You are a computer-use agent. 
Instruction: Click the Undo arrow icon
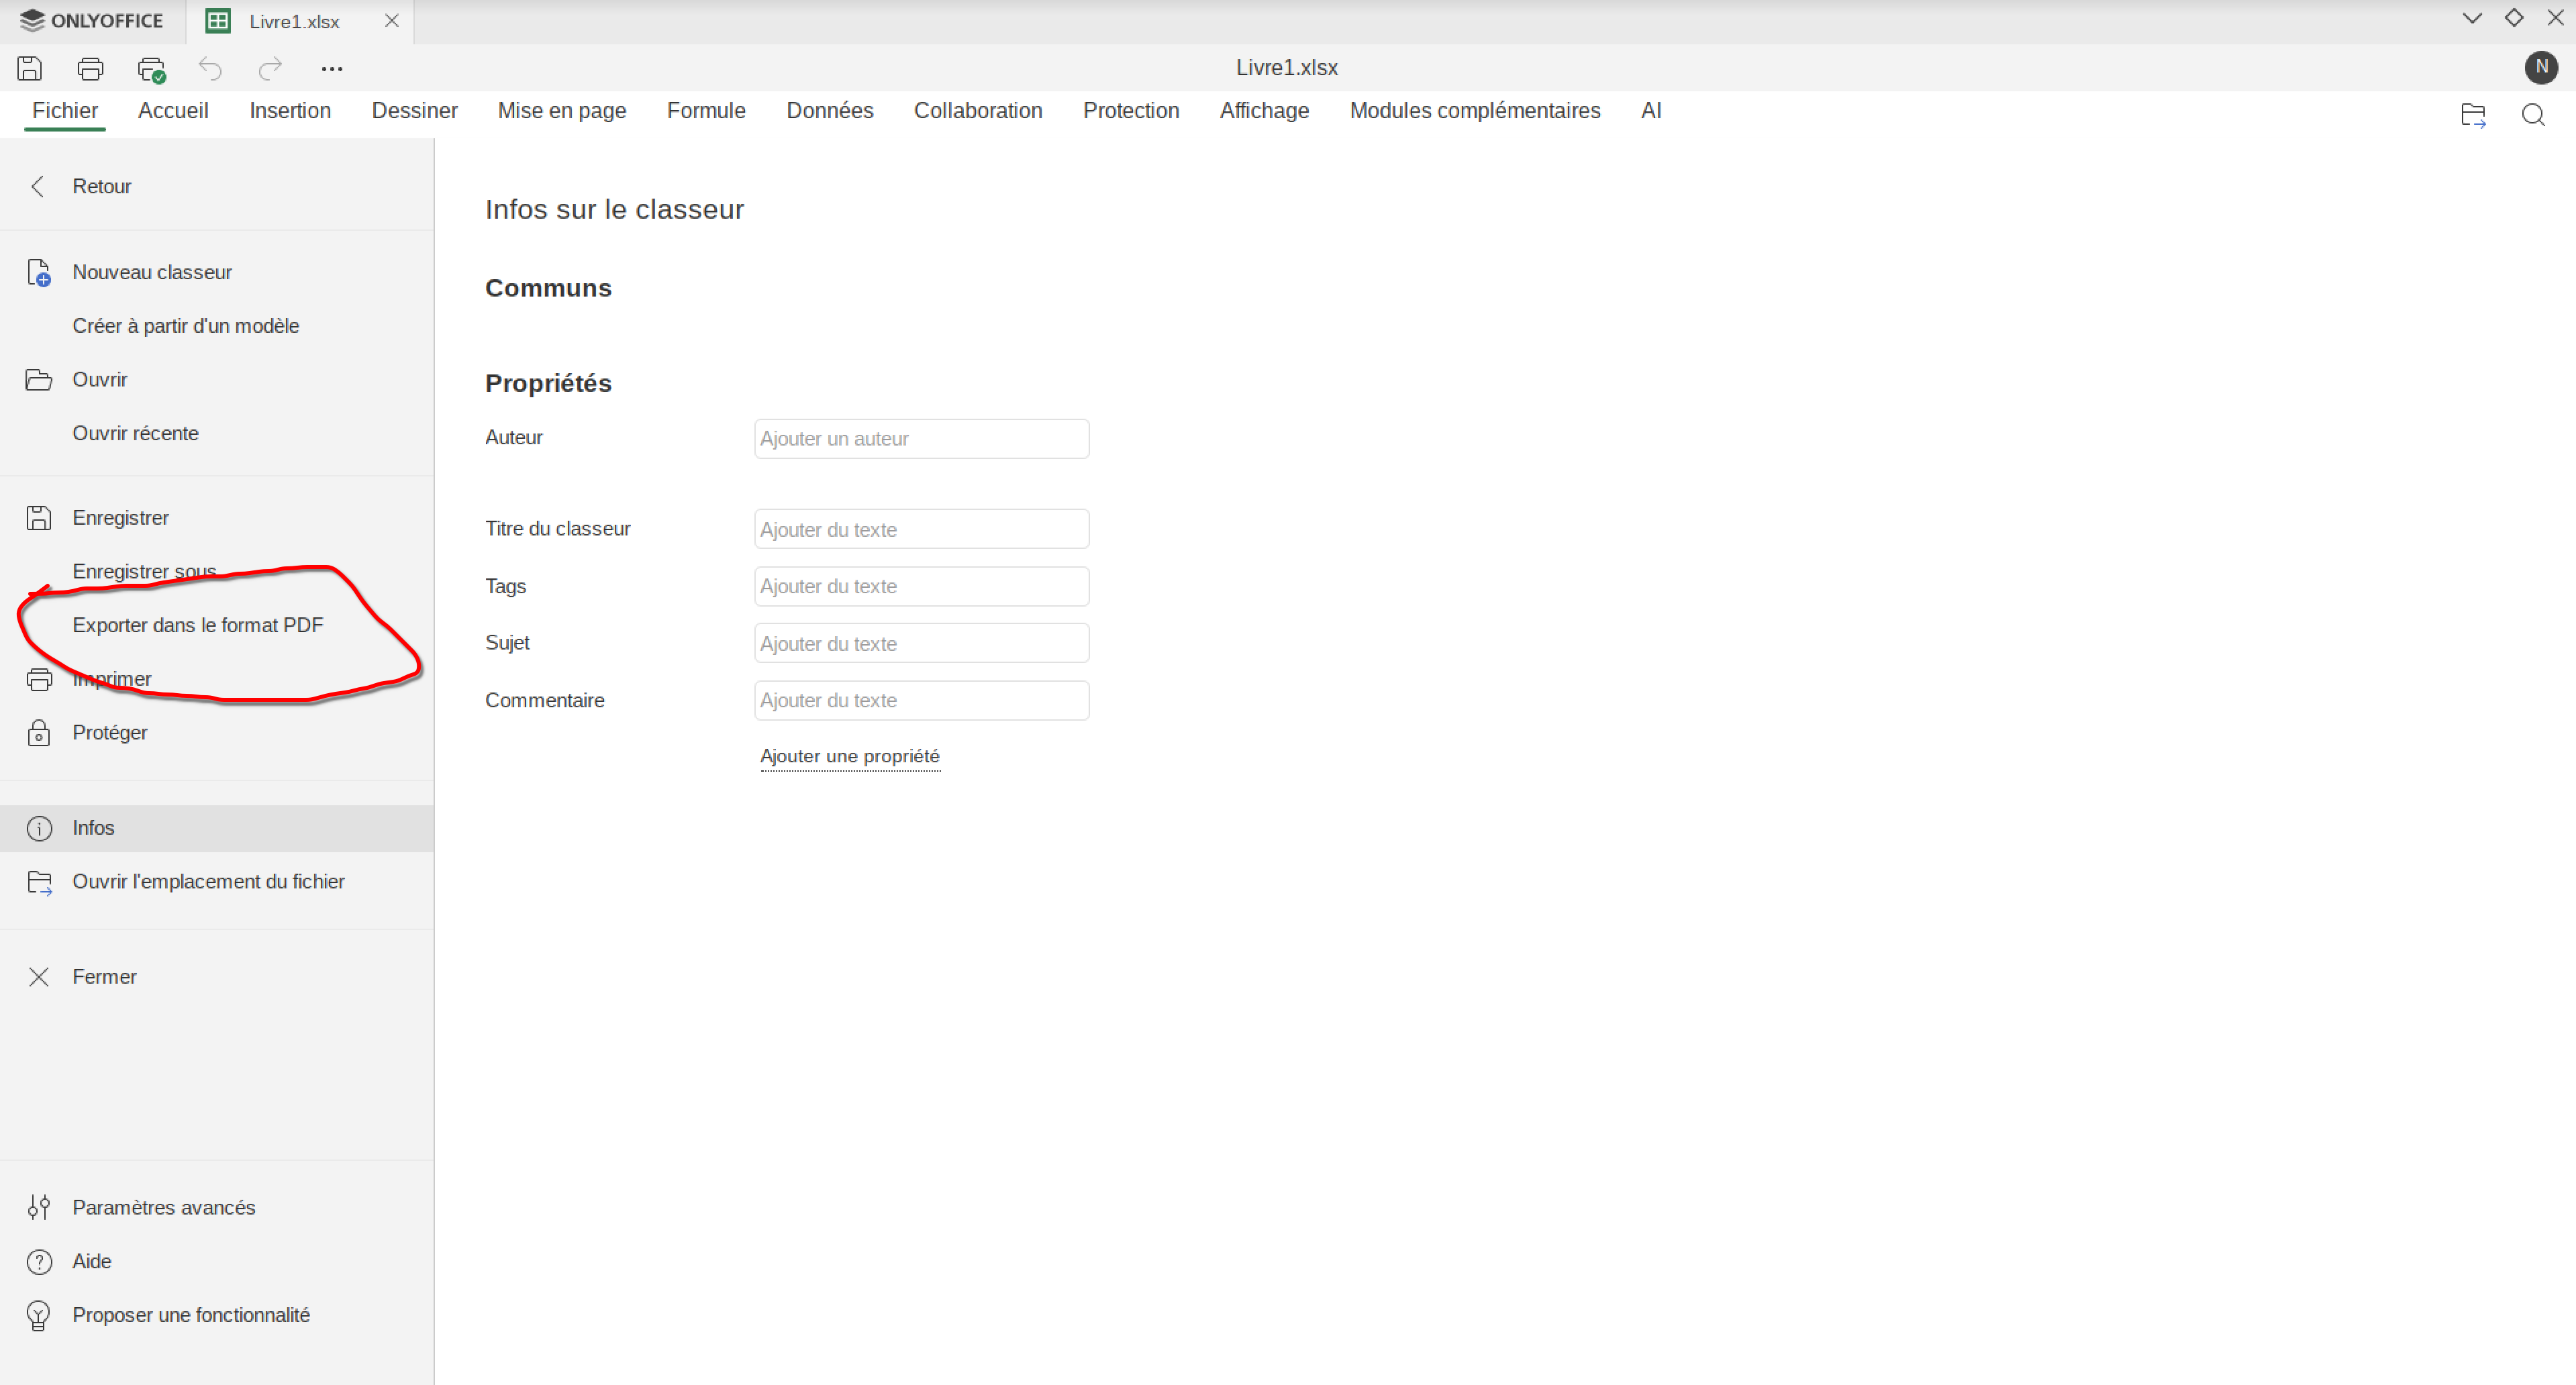(210, 68)
